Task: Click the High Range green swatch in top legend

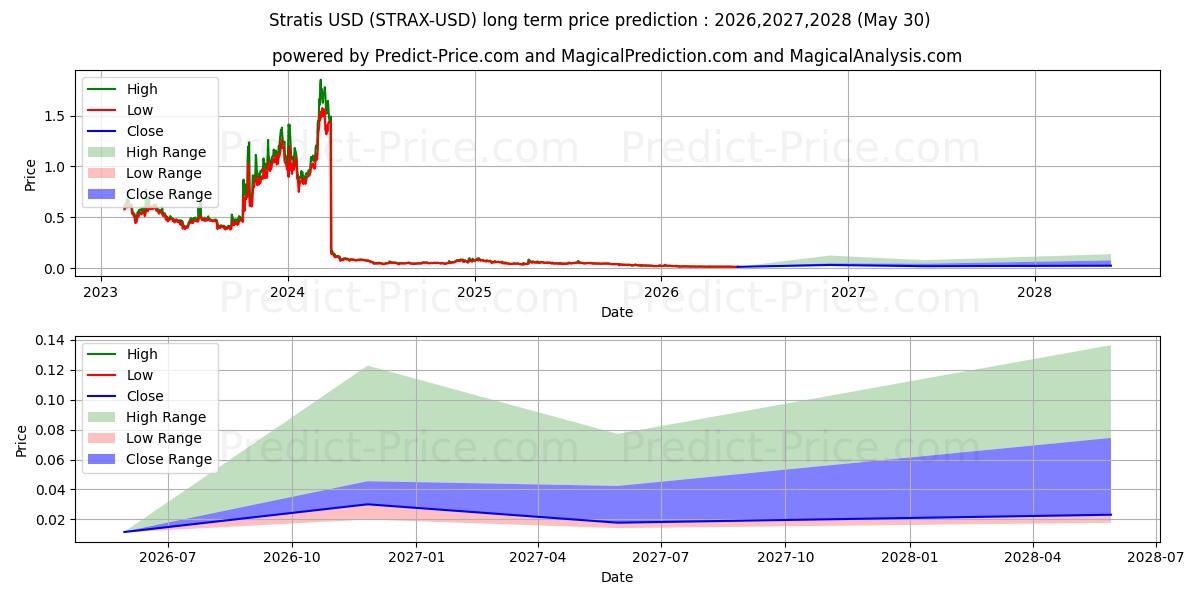Action: click(104, 153)
